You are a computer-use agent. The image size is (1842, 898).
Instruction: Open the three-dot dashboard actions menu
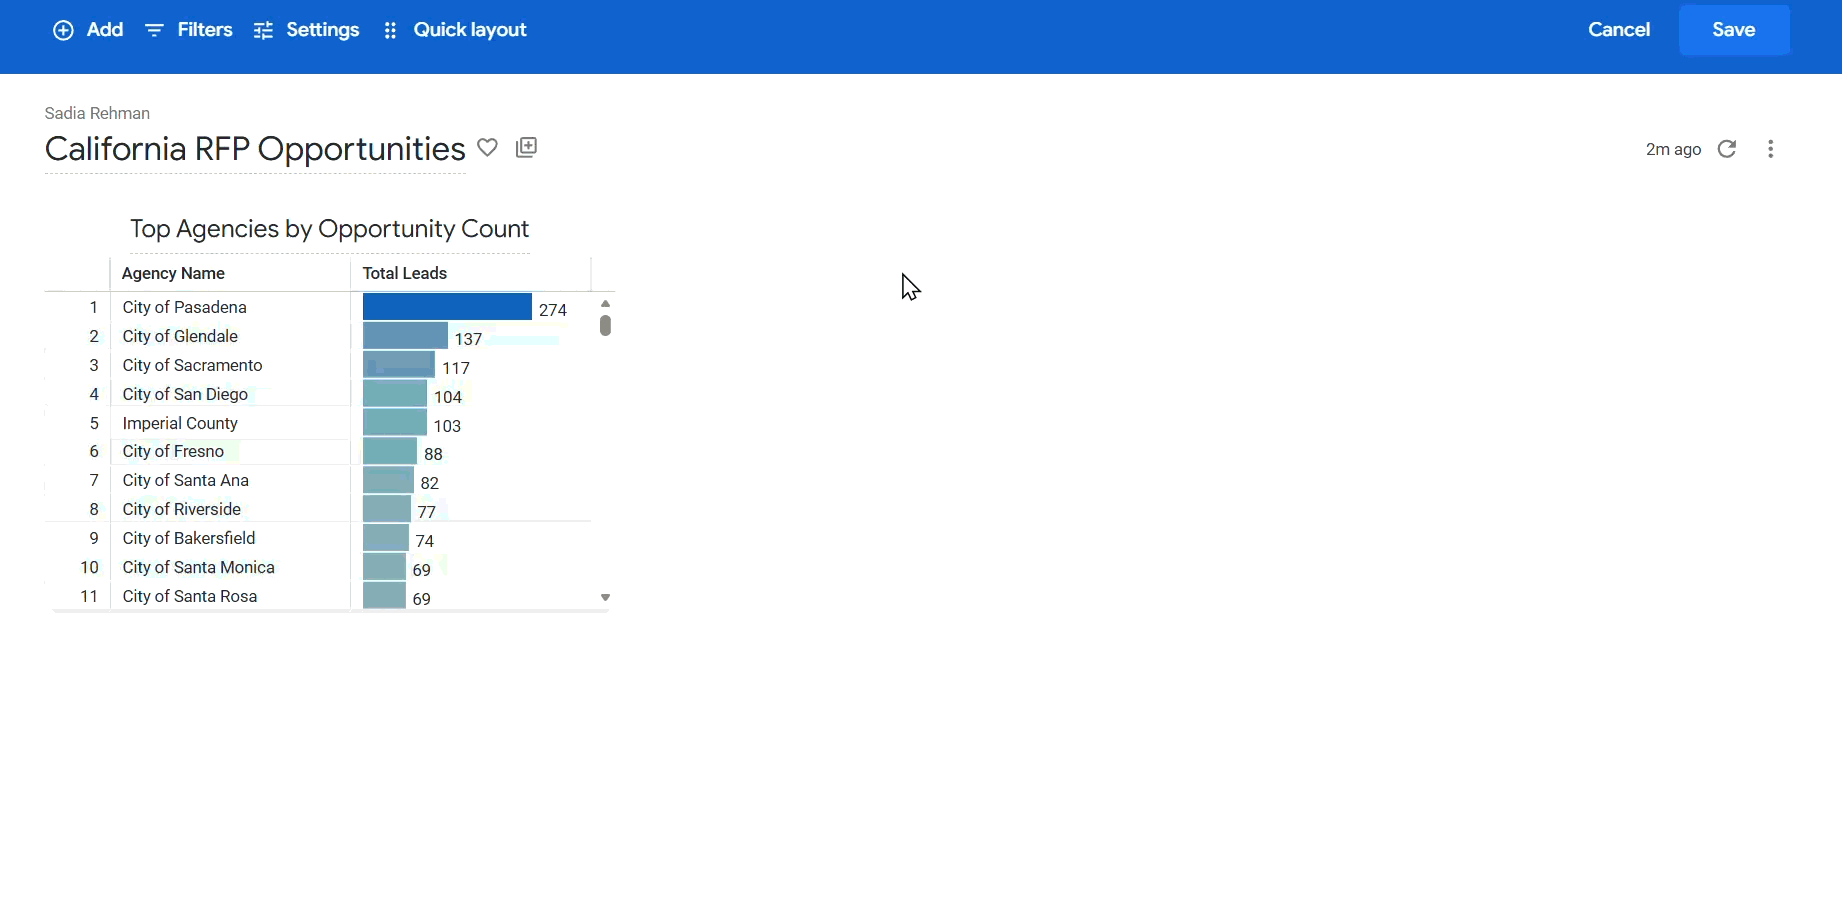[1771, 149]
